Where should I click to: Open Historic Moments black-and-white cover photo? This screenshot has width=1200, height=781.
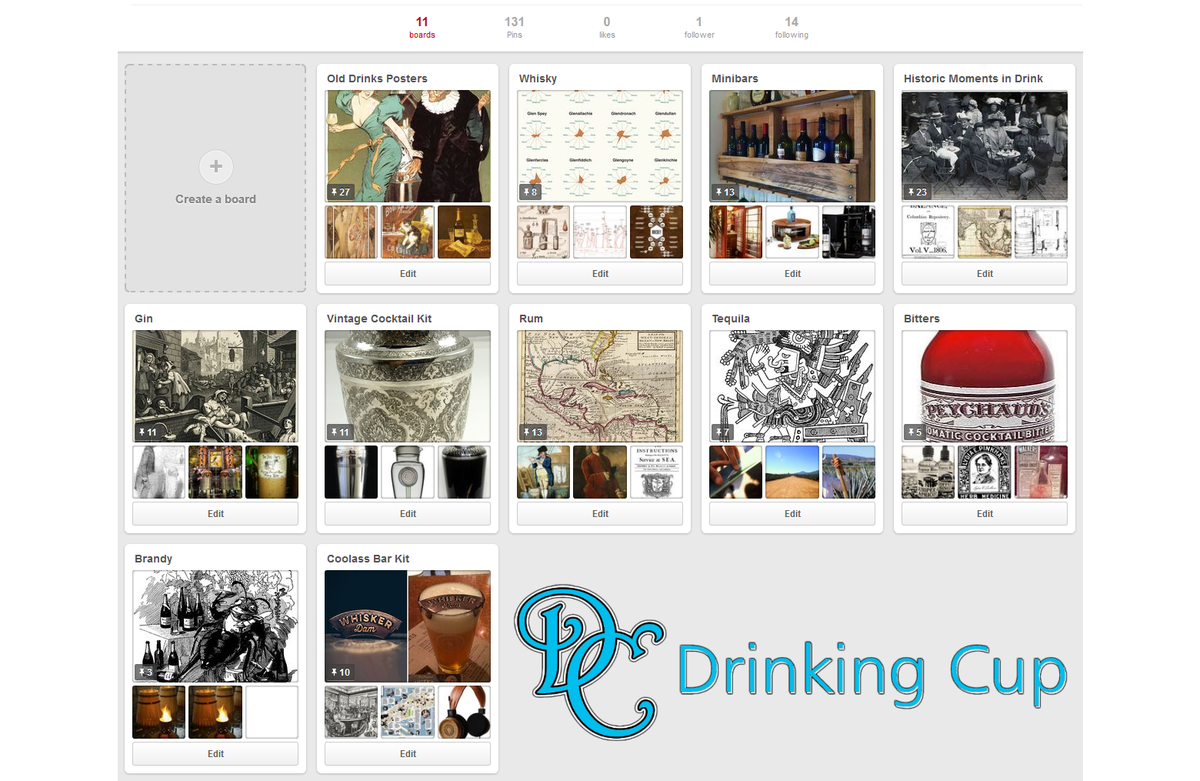click(984, 146)
